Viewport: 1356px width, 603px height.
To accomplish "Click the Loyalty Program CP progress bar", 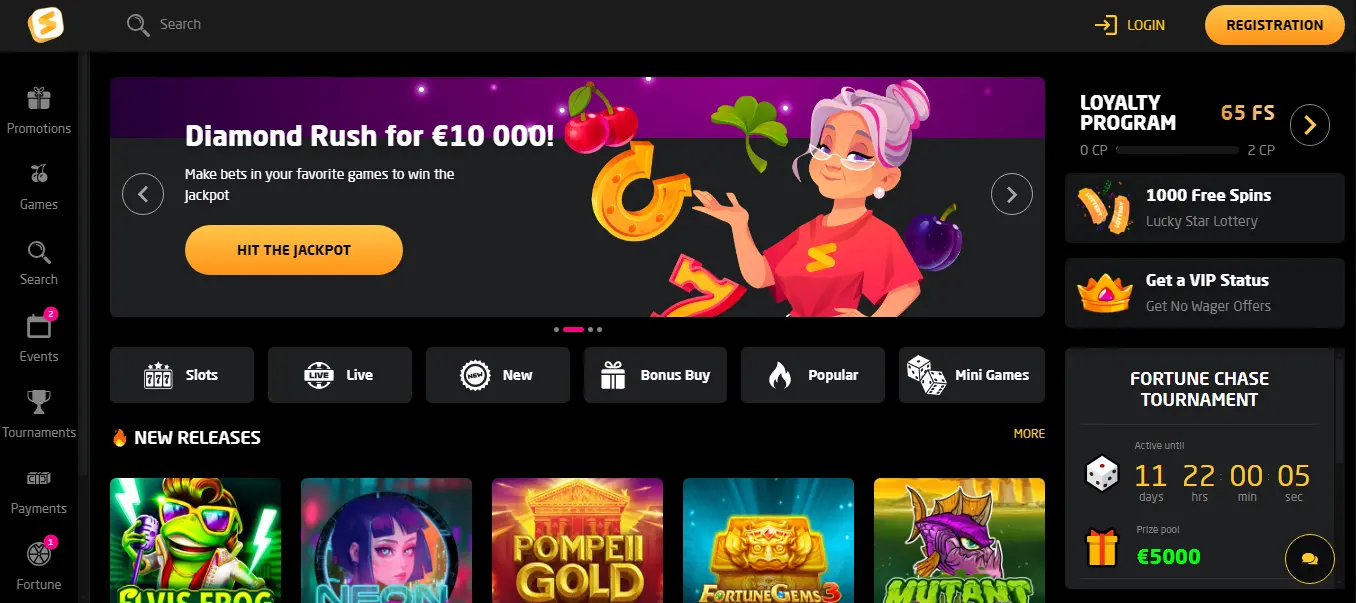I will coord(1178,150).
